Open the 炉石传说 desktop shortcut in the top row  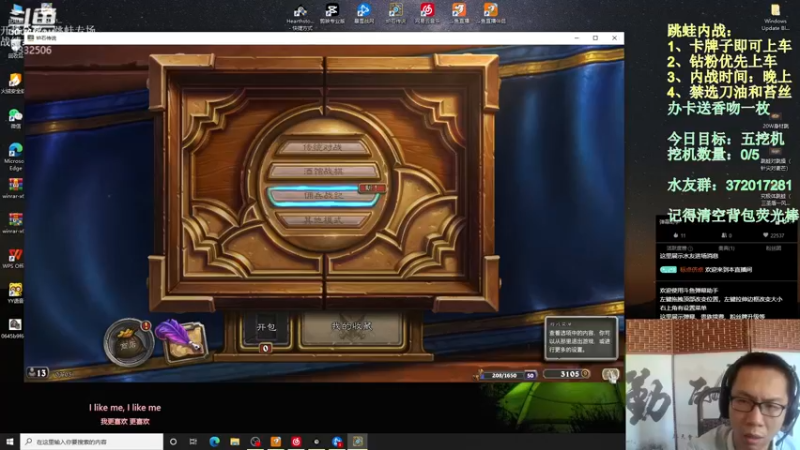(396, 13)
